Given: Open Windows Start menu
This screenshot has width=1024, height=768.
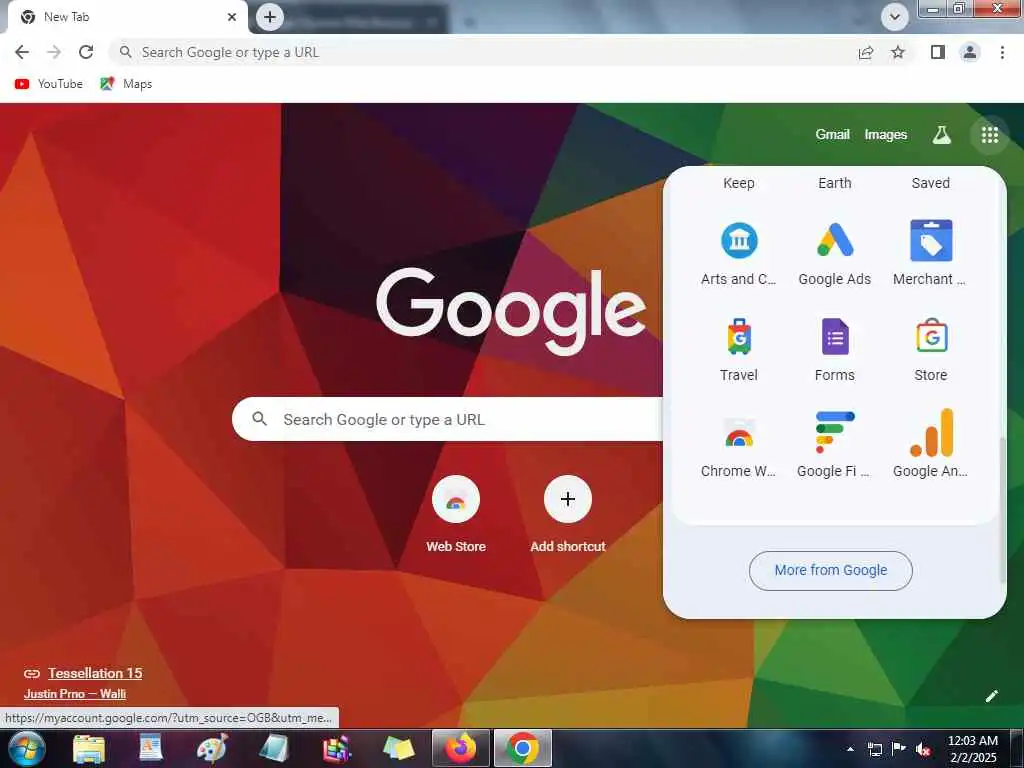Looking at the screenshot, I should [x=26, y=748].
